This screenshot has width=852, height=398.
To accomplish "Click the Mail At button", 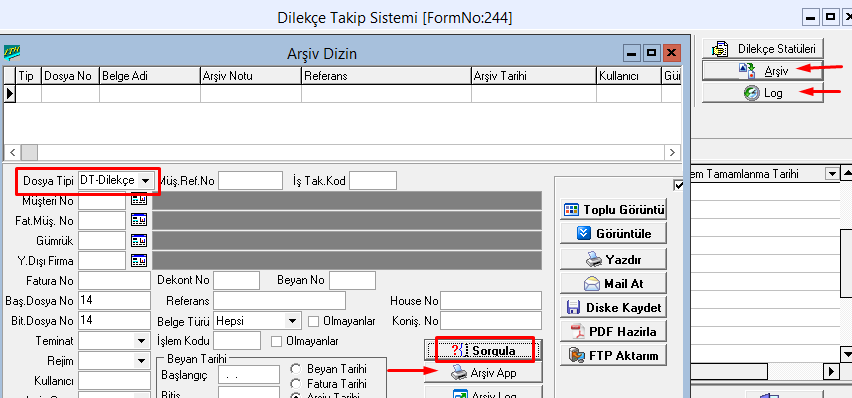I will 613,283.
